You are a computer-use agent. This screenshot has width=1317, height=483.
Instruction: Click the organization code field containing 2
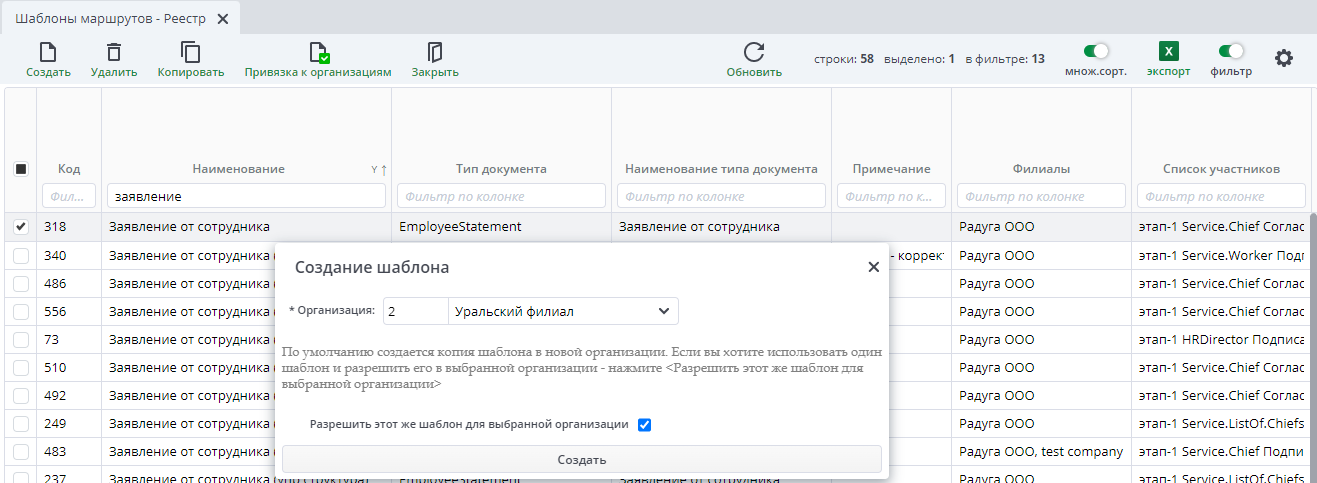click(415, 312)
